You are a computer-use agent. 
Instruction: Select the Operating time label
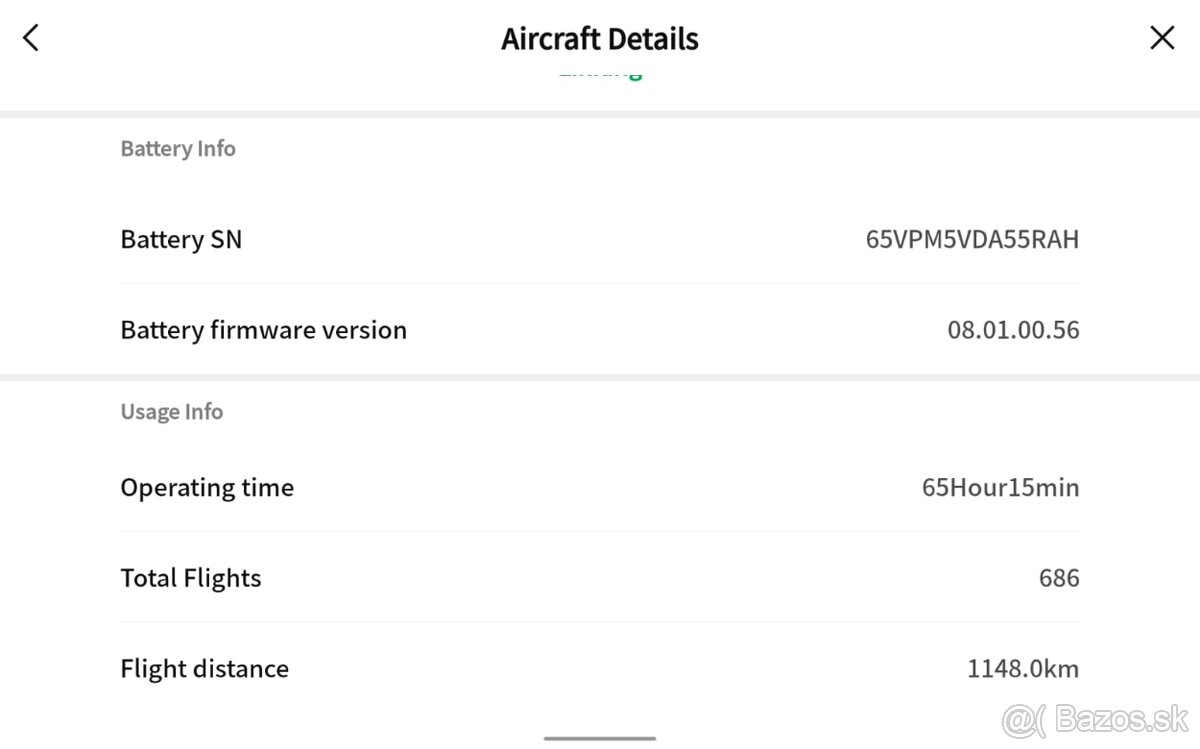(207, 487)
